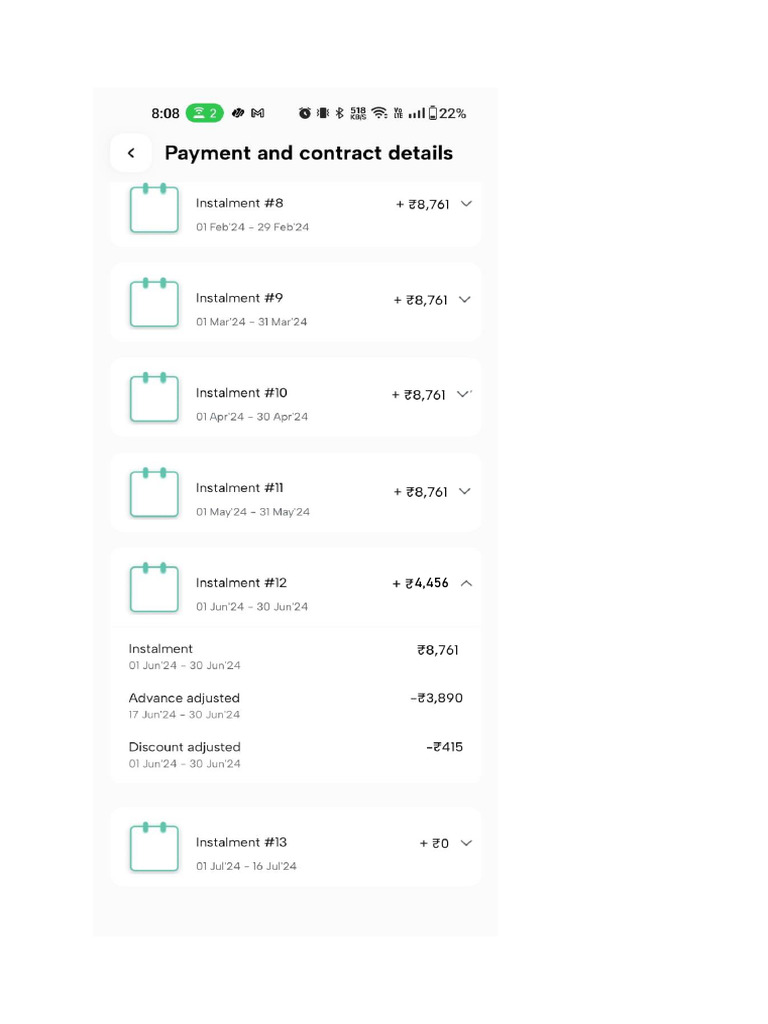768x1024 pixels.
Task: Click calendar icon for Instalment #13
Action: click(154, 847)
